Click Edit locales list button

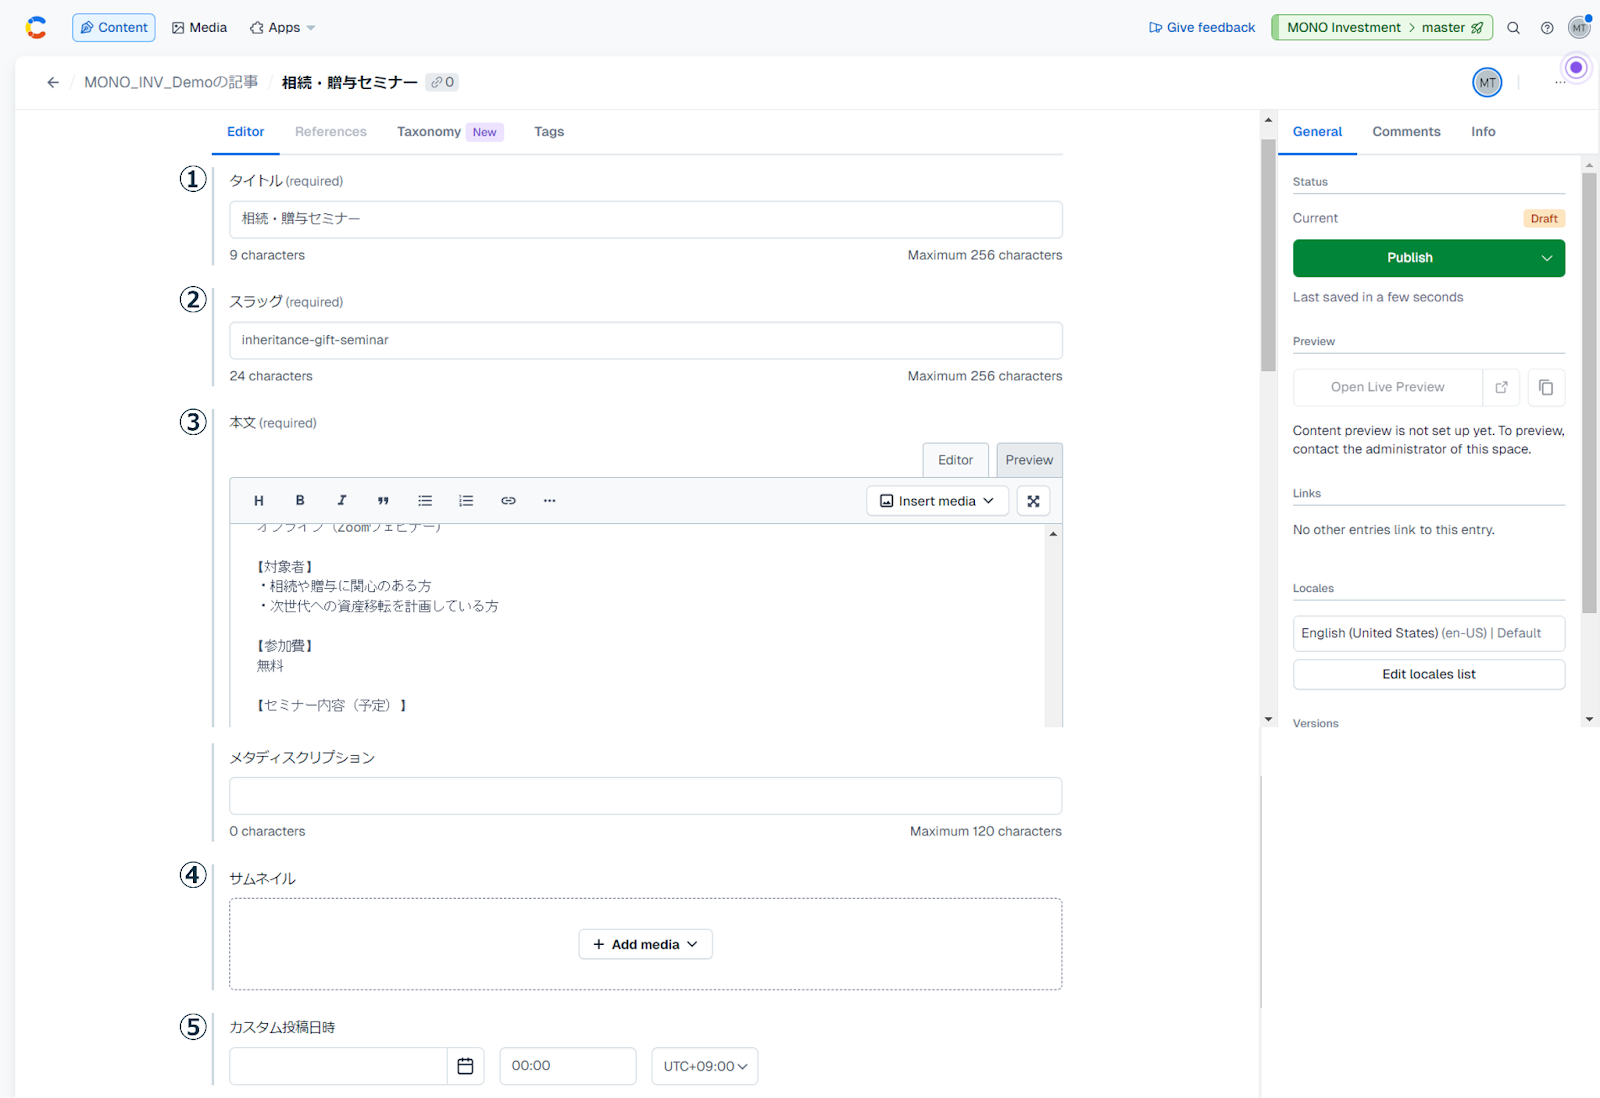(1428, 674)
